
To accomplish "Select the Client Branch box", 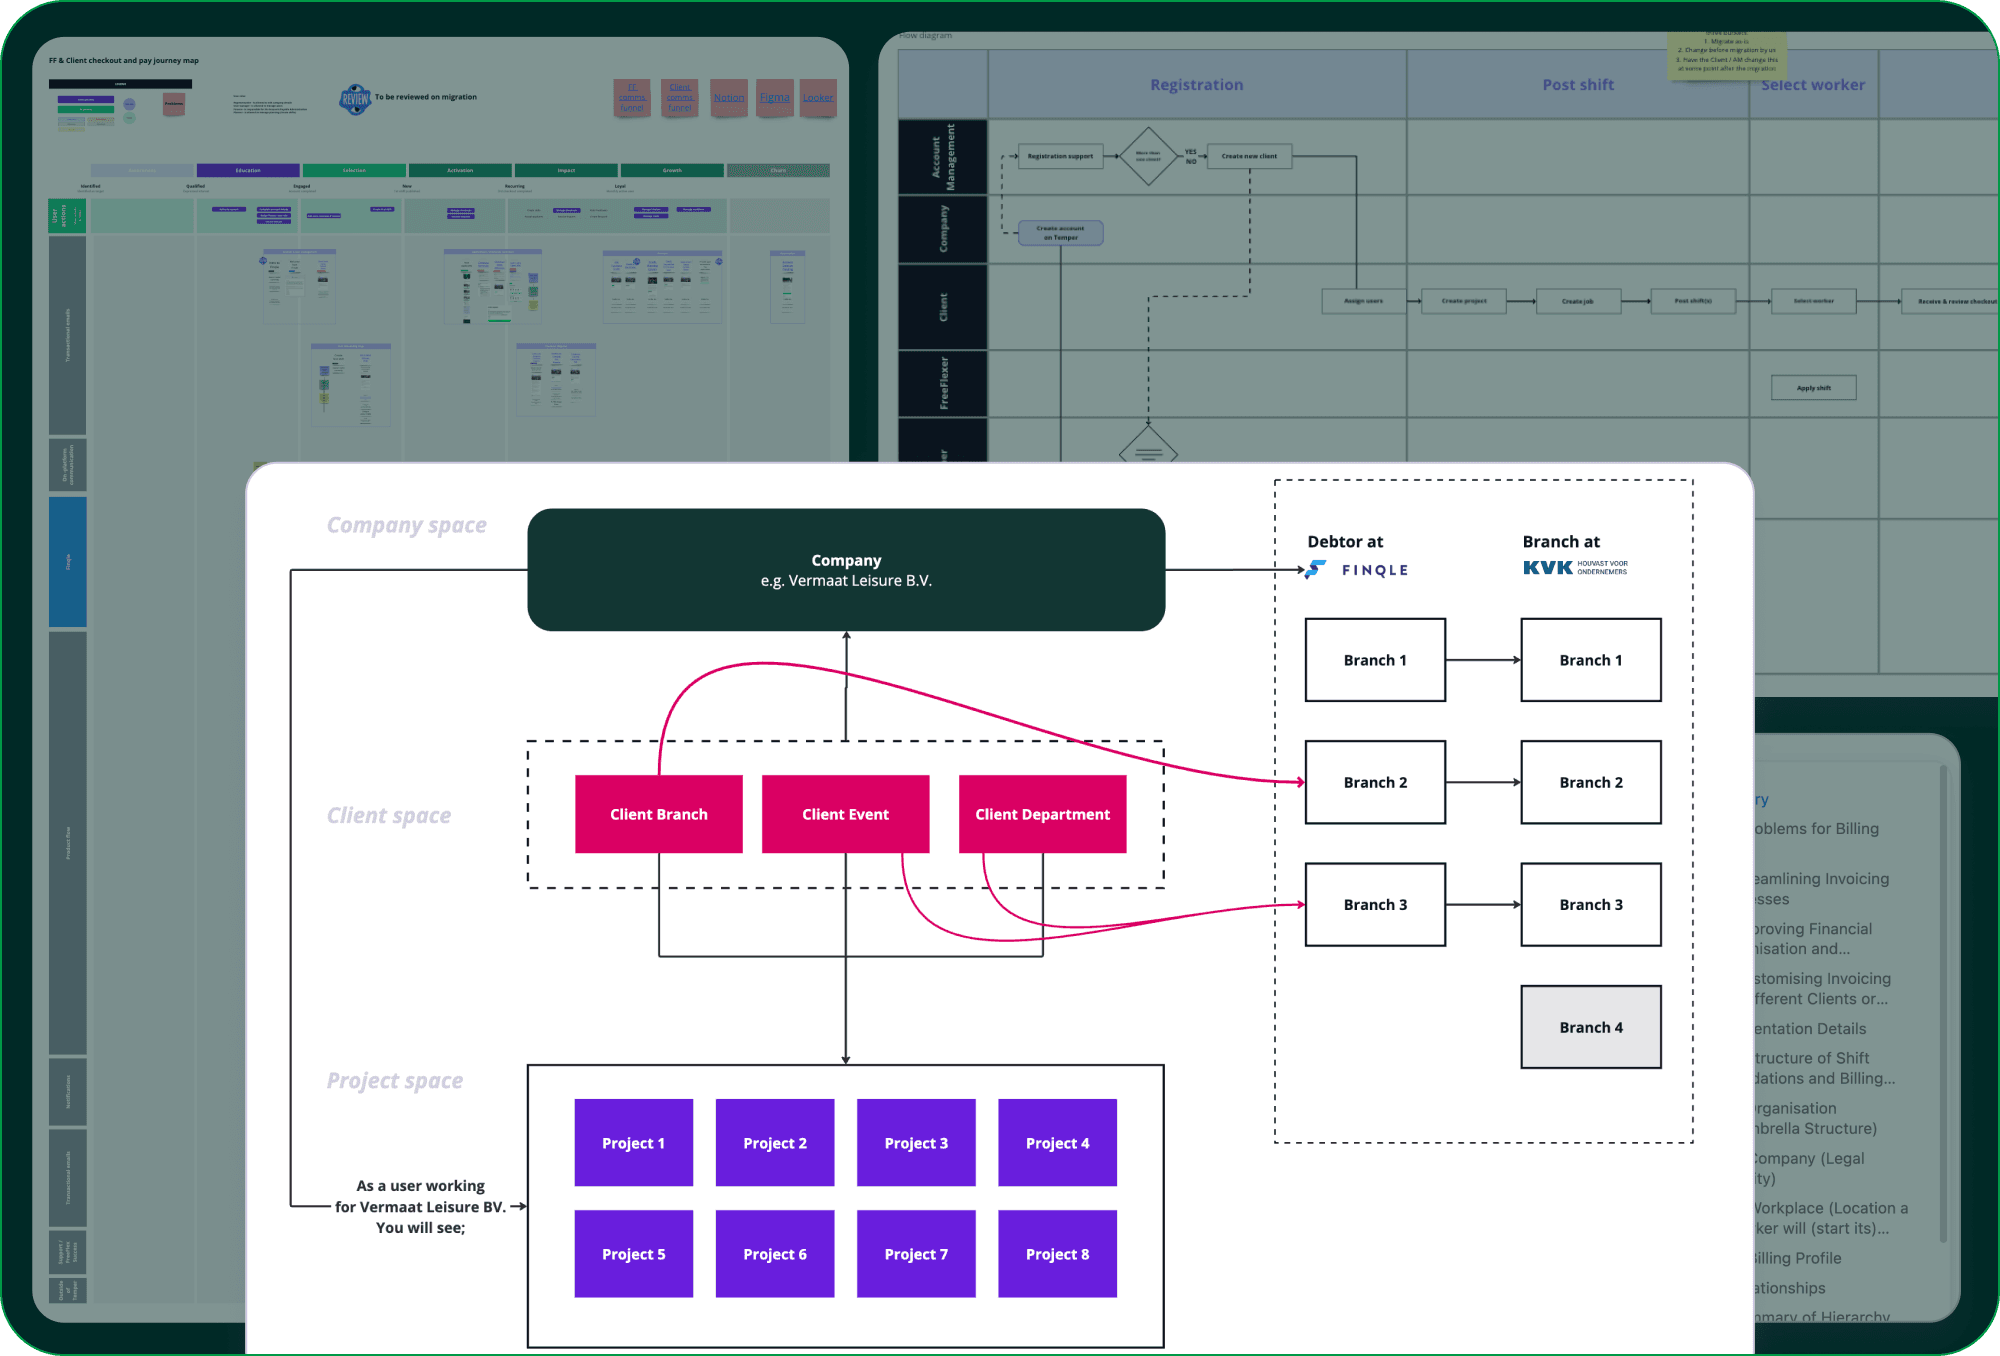I will (x=658, y=814).
